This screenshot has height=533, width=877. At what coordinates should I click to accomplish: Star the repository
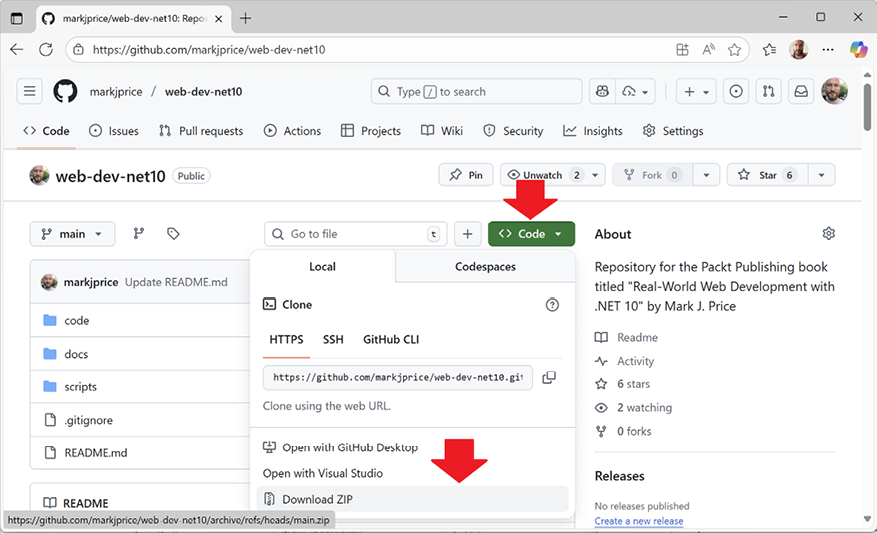pos(767,175)
